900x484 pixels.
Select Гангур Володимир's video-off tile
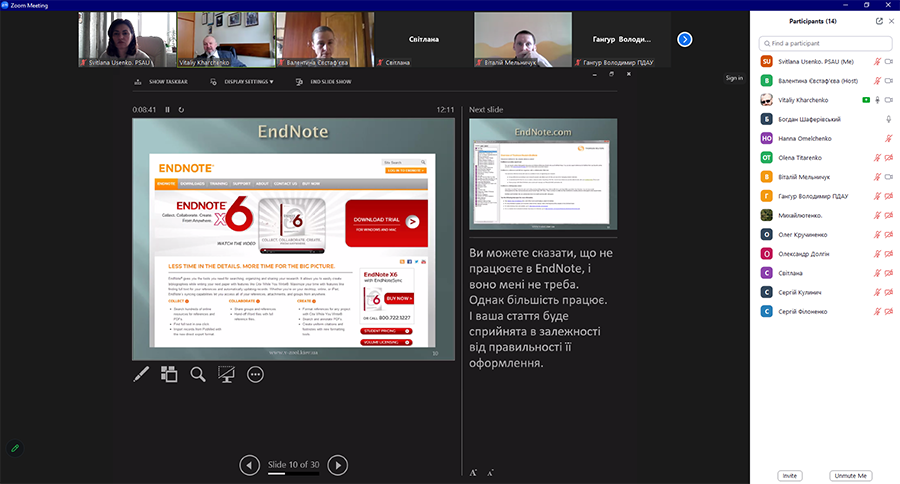622,40
